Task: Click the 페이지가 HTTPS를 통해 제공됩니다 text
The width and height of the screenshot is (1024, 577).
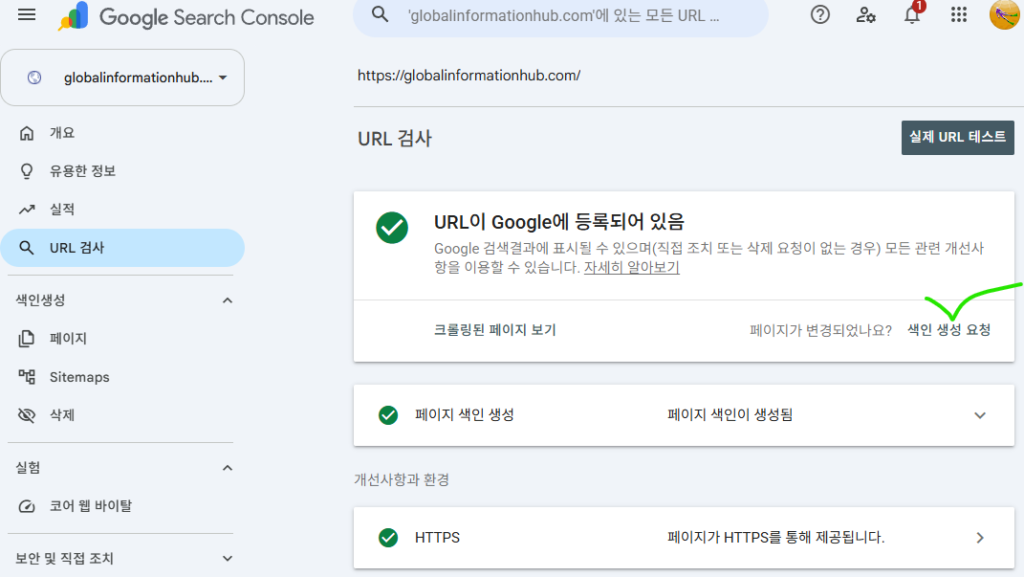Action: point(776,538)
